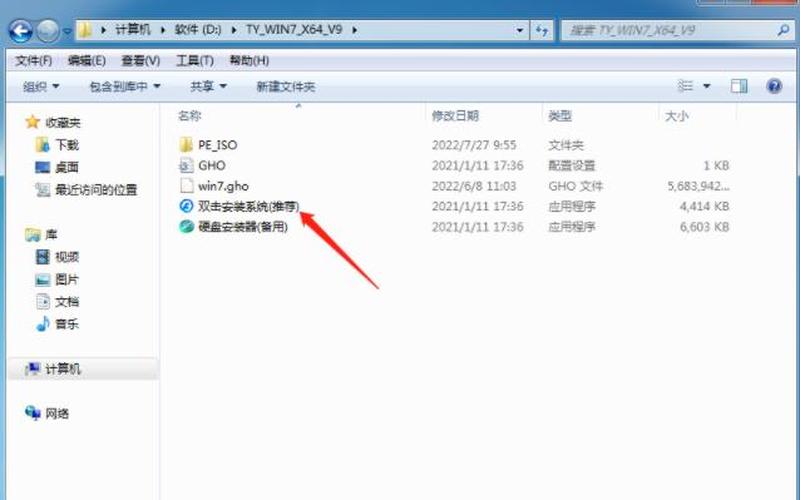Click the 6,603 KB size cell
800x500 pixels.
point(704,227)
